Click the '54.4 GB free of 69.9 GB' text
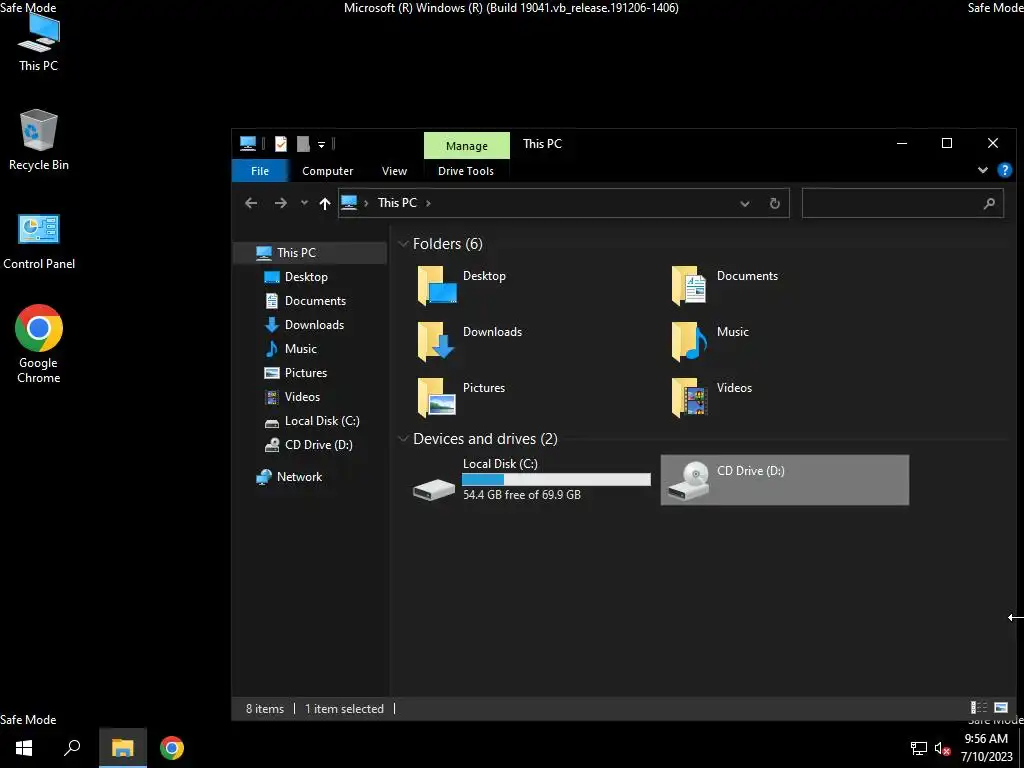Image resolution: width=1024 pixels, height=768 pixels. [x=522, y=495]
